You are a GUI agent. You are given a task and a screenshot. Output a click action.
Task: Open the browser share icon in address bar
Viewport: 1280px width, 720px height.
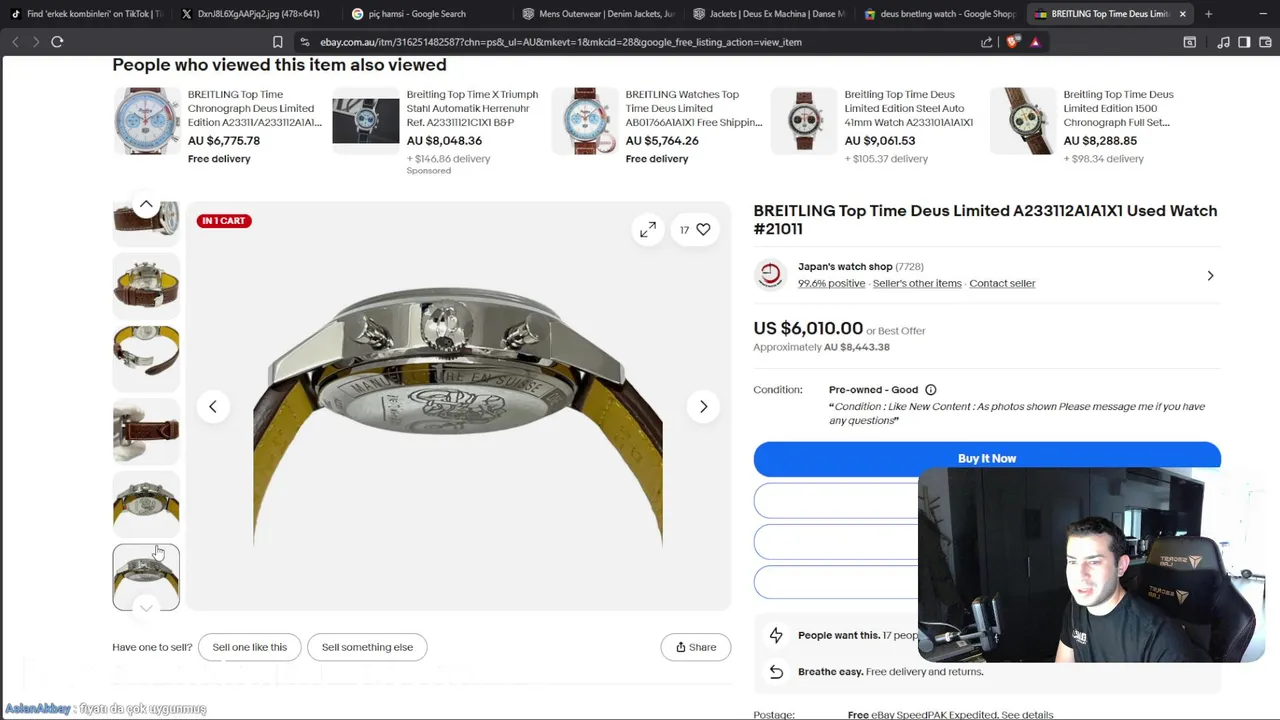point(987,42)
